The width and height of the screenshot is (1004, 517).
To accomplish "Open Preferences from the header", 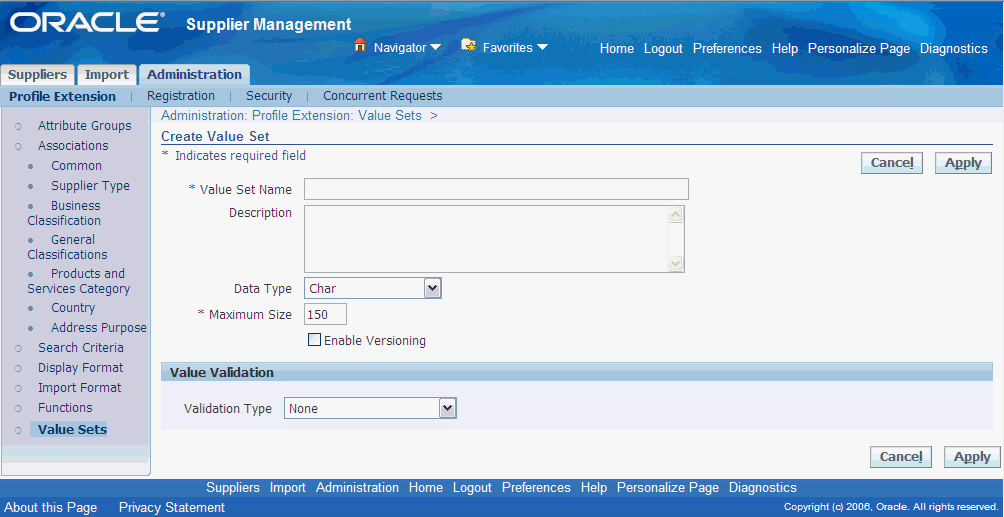I will pos(727,49).
